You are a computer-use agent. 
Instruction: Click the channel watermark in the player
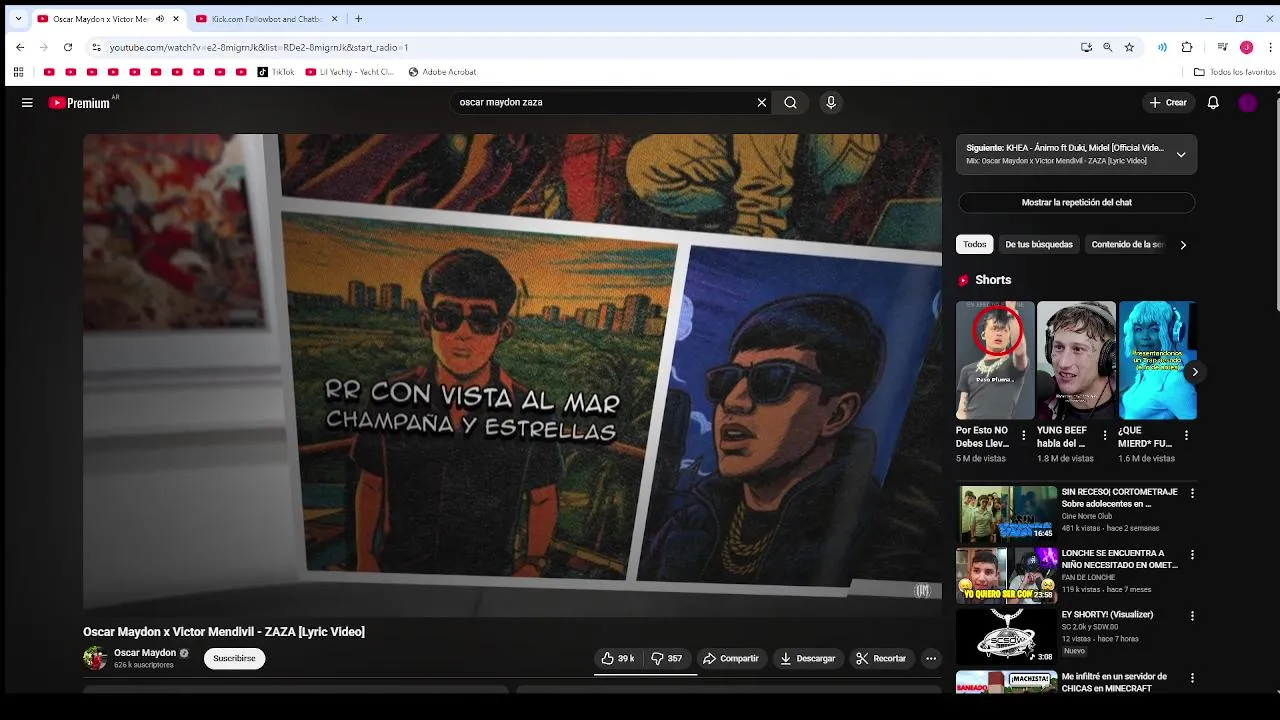pyautogui.click(x=922, y=590)
